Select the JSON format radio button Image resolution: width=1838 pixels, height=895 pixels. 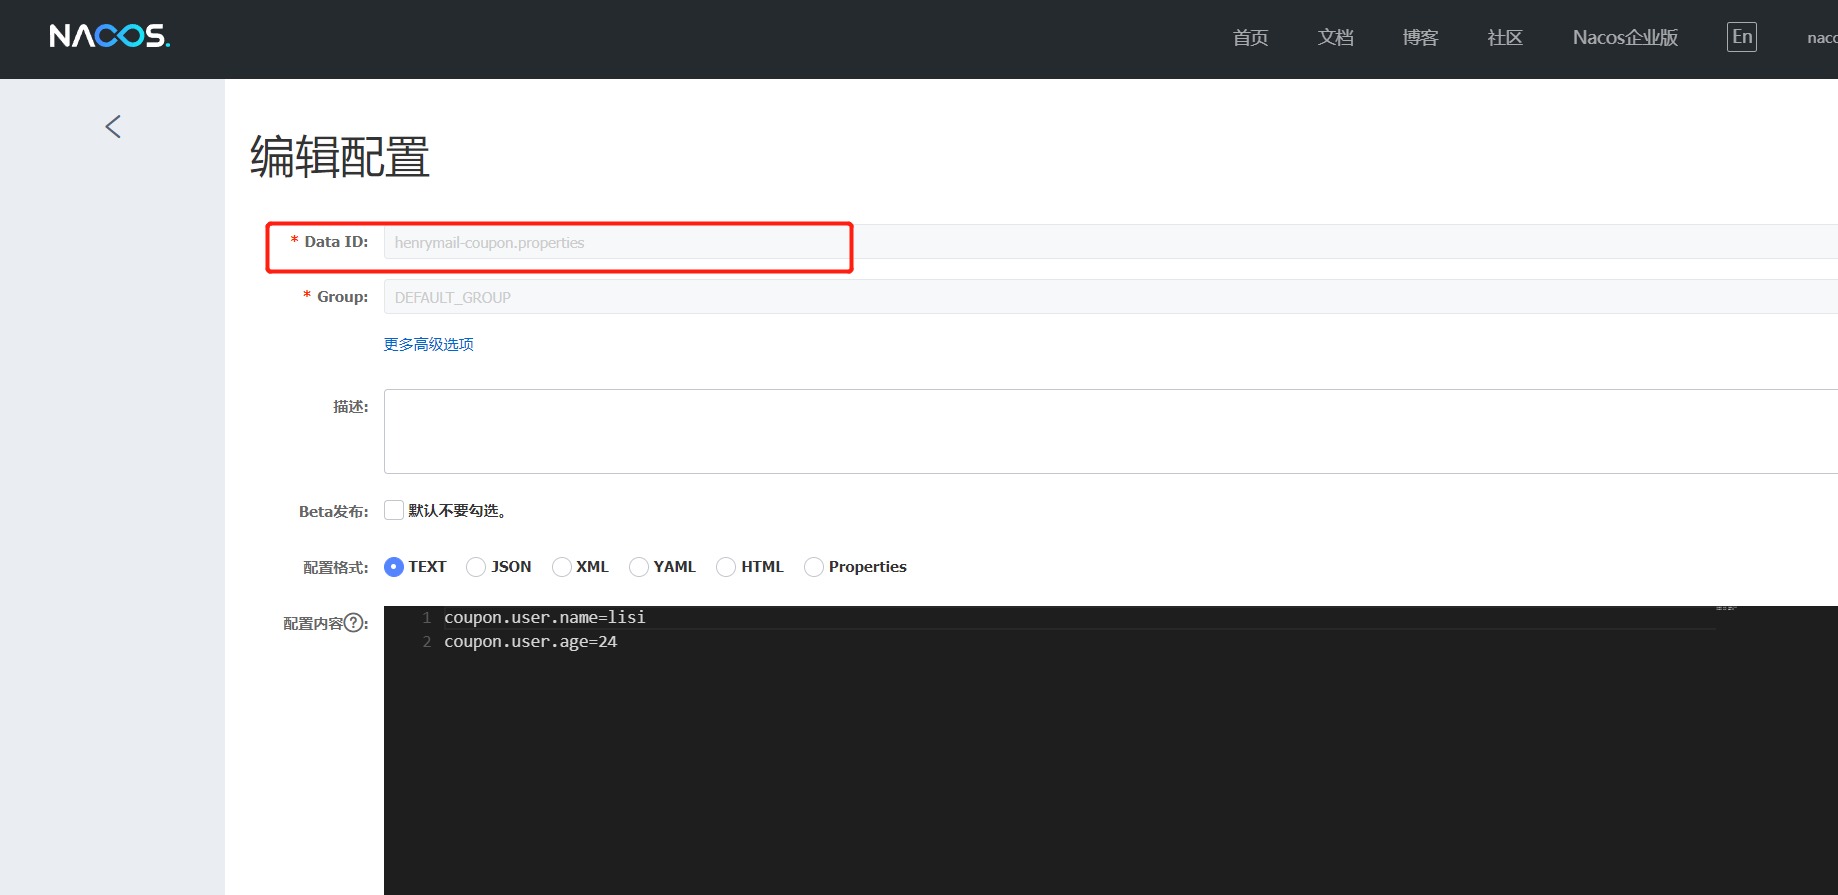click(476, 567)
